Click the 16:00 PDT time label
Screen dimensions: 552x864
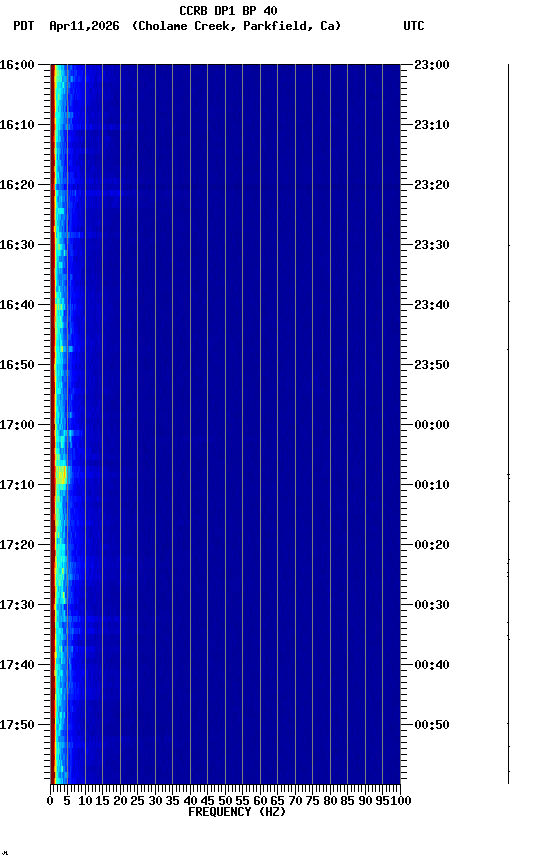(17, 65)
